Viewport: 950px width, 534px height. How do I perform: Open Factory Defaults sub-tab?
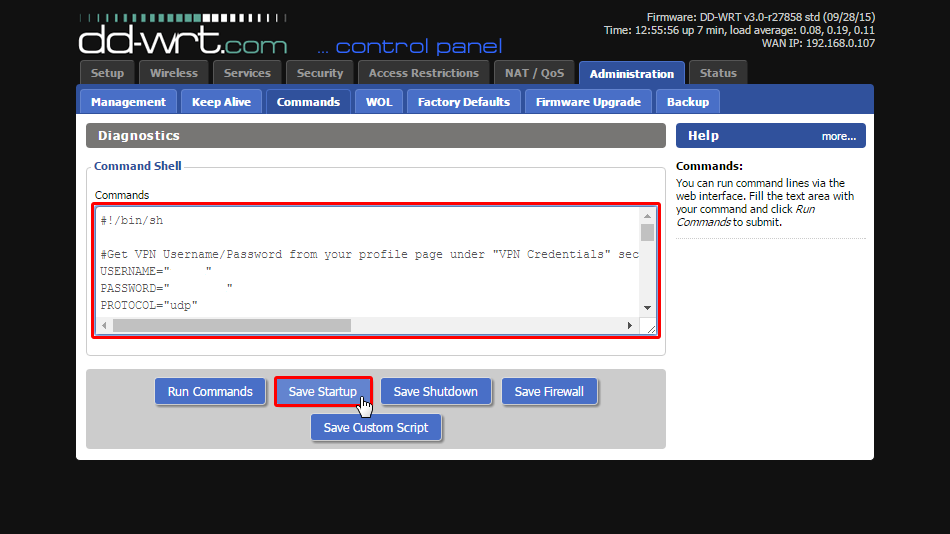click(x=464, y=102)
